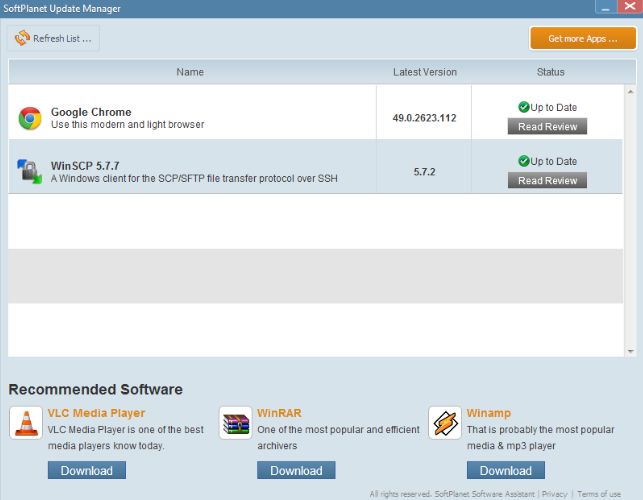
Task: Select the WinSCP 5.7.7 name text
Action: (x=85, y=166)
